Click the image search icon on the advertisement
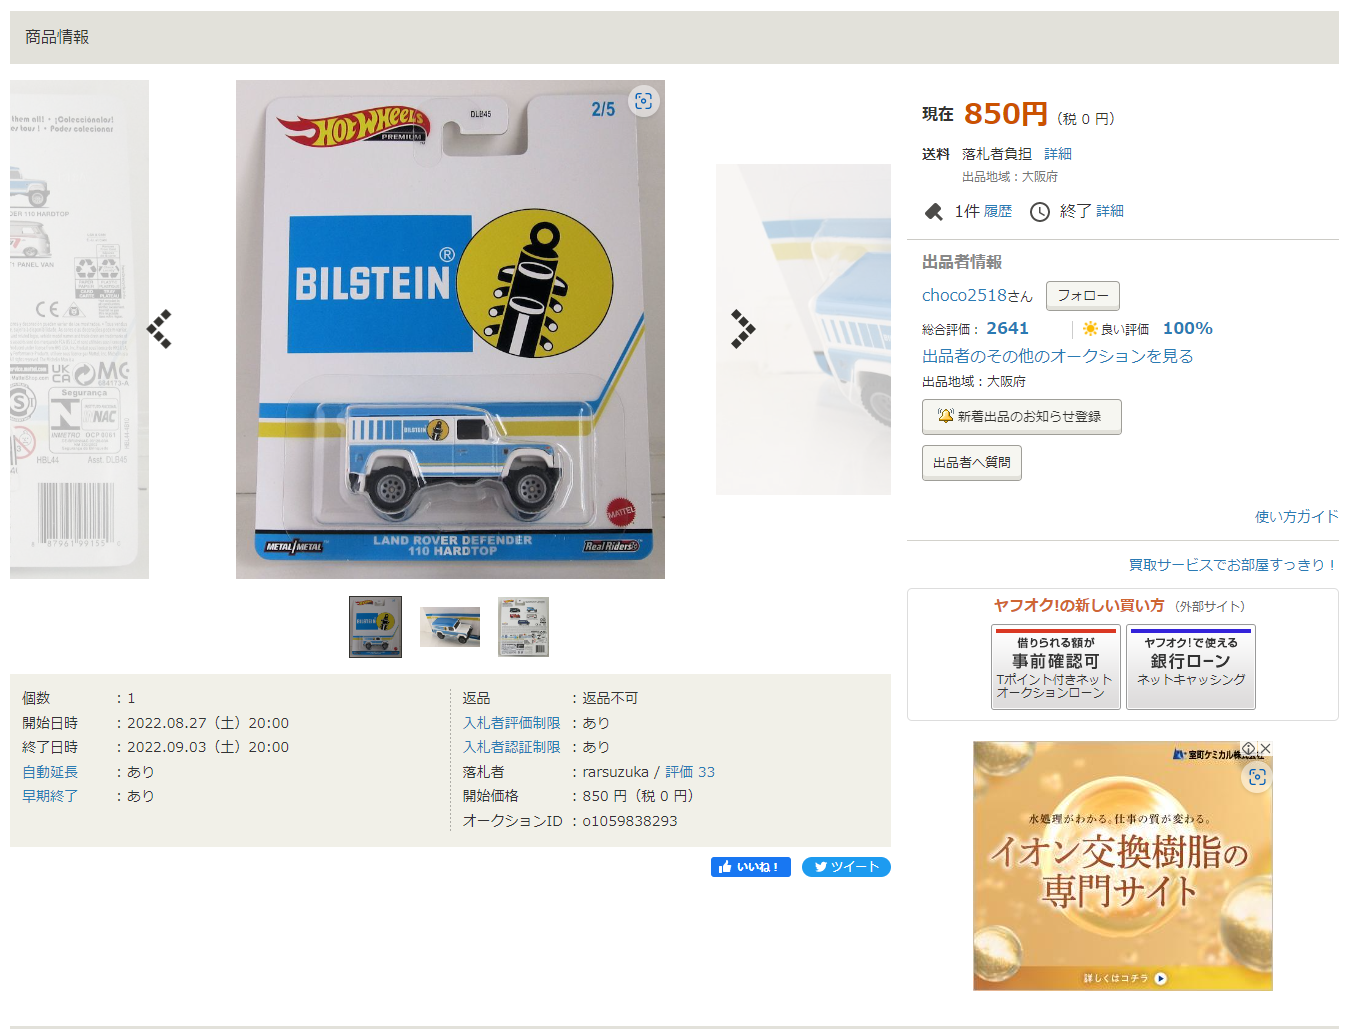The width and height of the screenshot is (1349, 1029). point(1258,777)
